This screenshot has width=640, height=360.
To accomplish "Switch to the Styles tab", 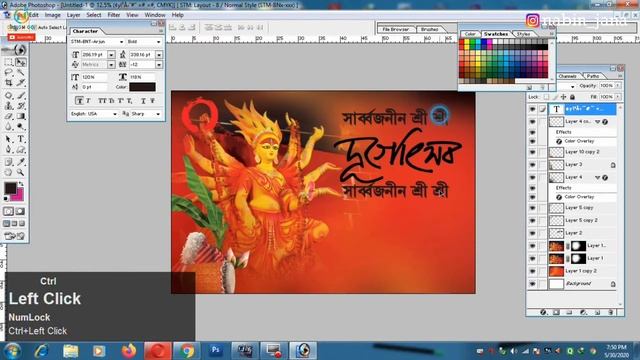I will 523,34.
